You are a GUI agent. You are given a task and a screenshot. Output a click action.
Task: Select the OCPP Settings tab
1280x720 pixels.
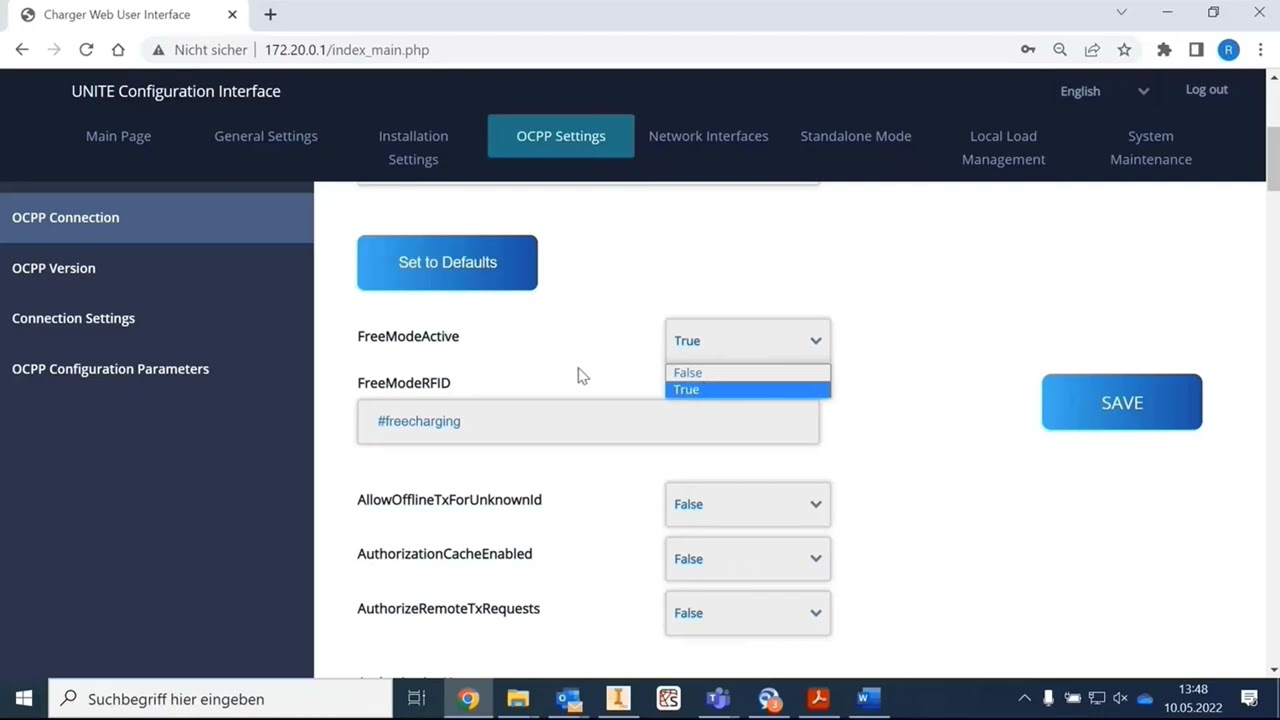click(561, 136)
